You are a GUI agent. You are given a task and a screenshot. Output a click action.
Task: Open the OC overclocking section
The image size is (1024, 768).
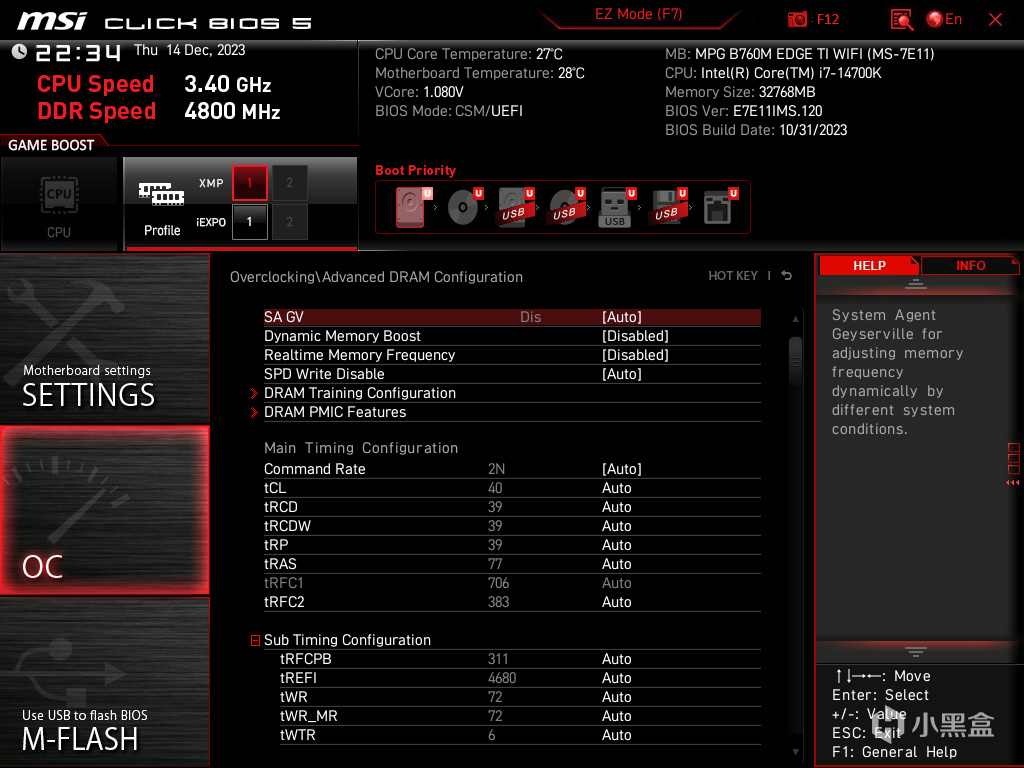(x=104, y=511)
